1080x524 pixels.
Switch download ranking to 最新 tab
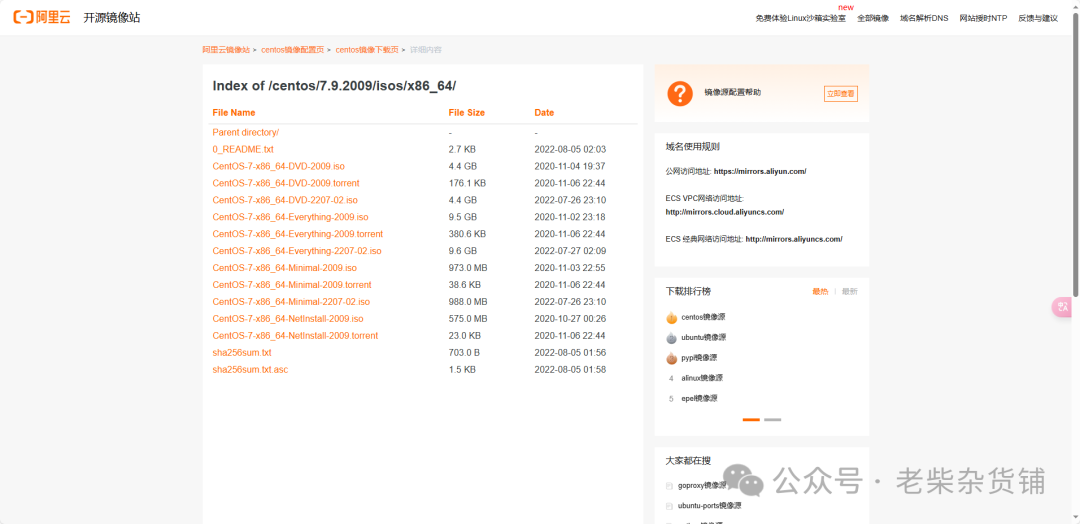tap(849, 292)
